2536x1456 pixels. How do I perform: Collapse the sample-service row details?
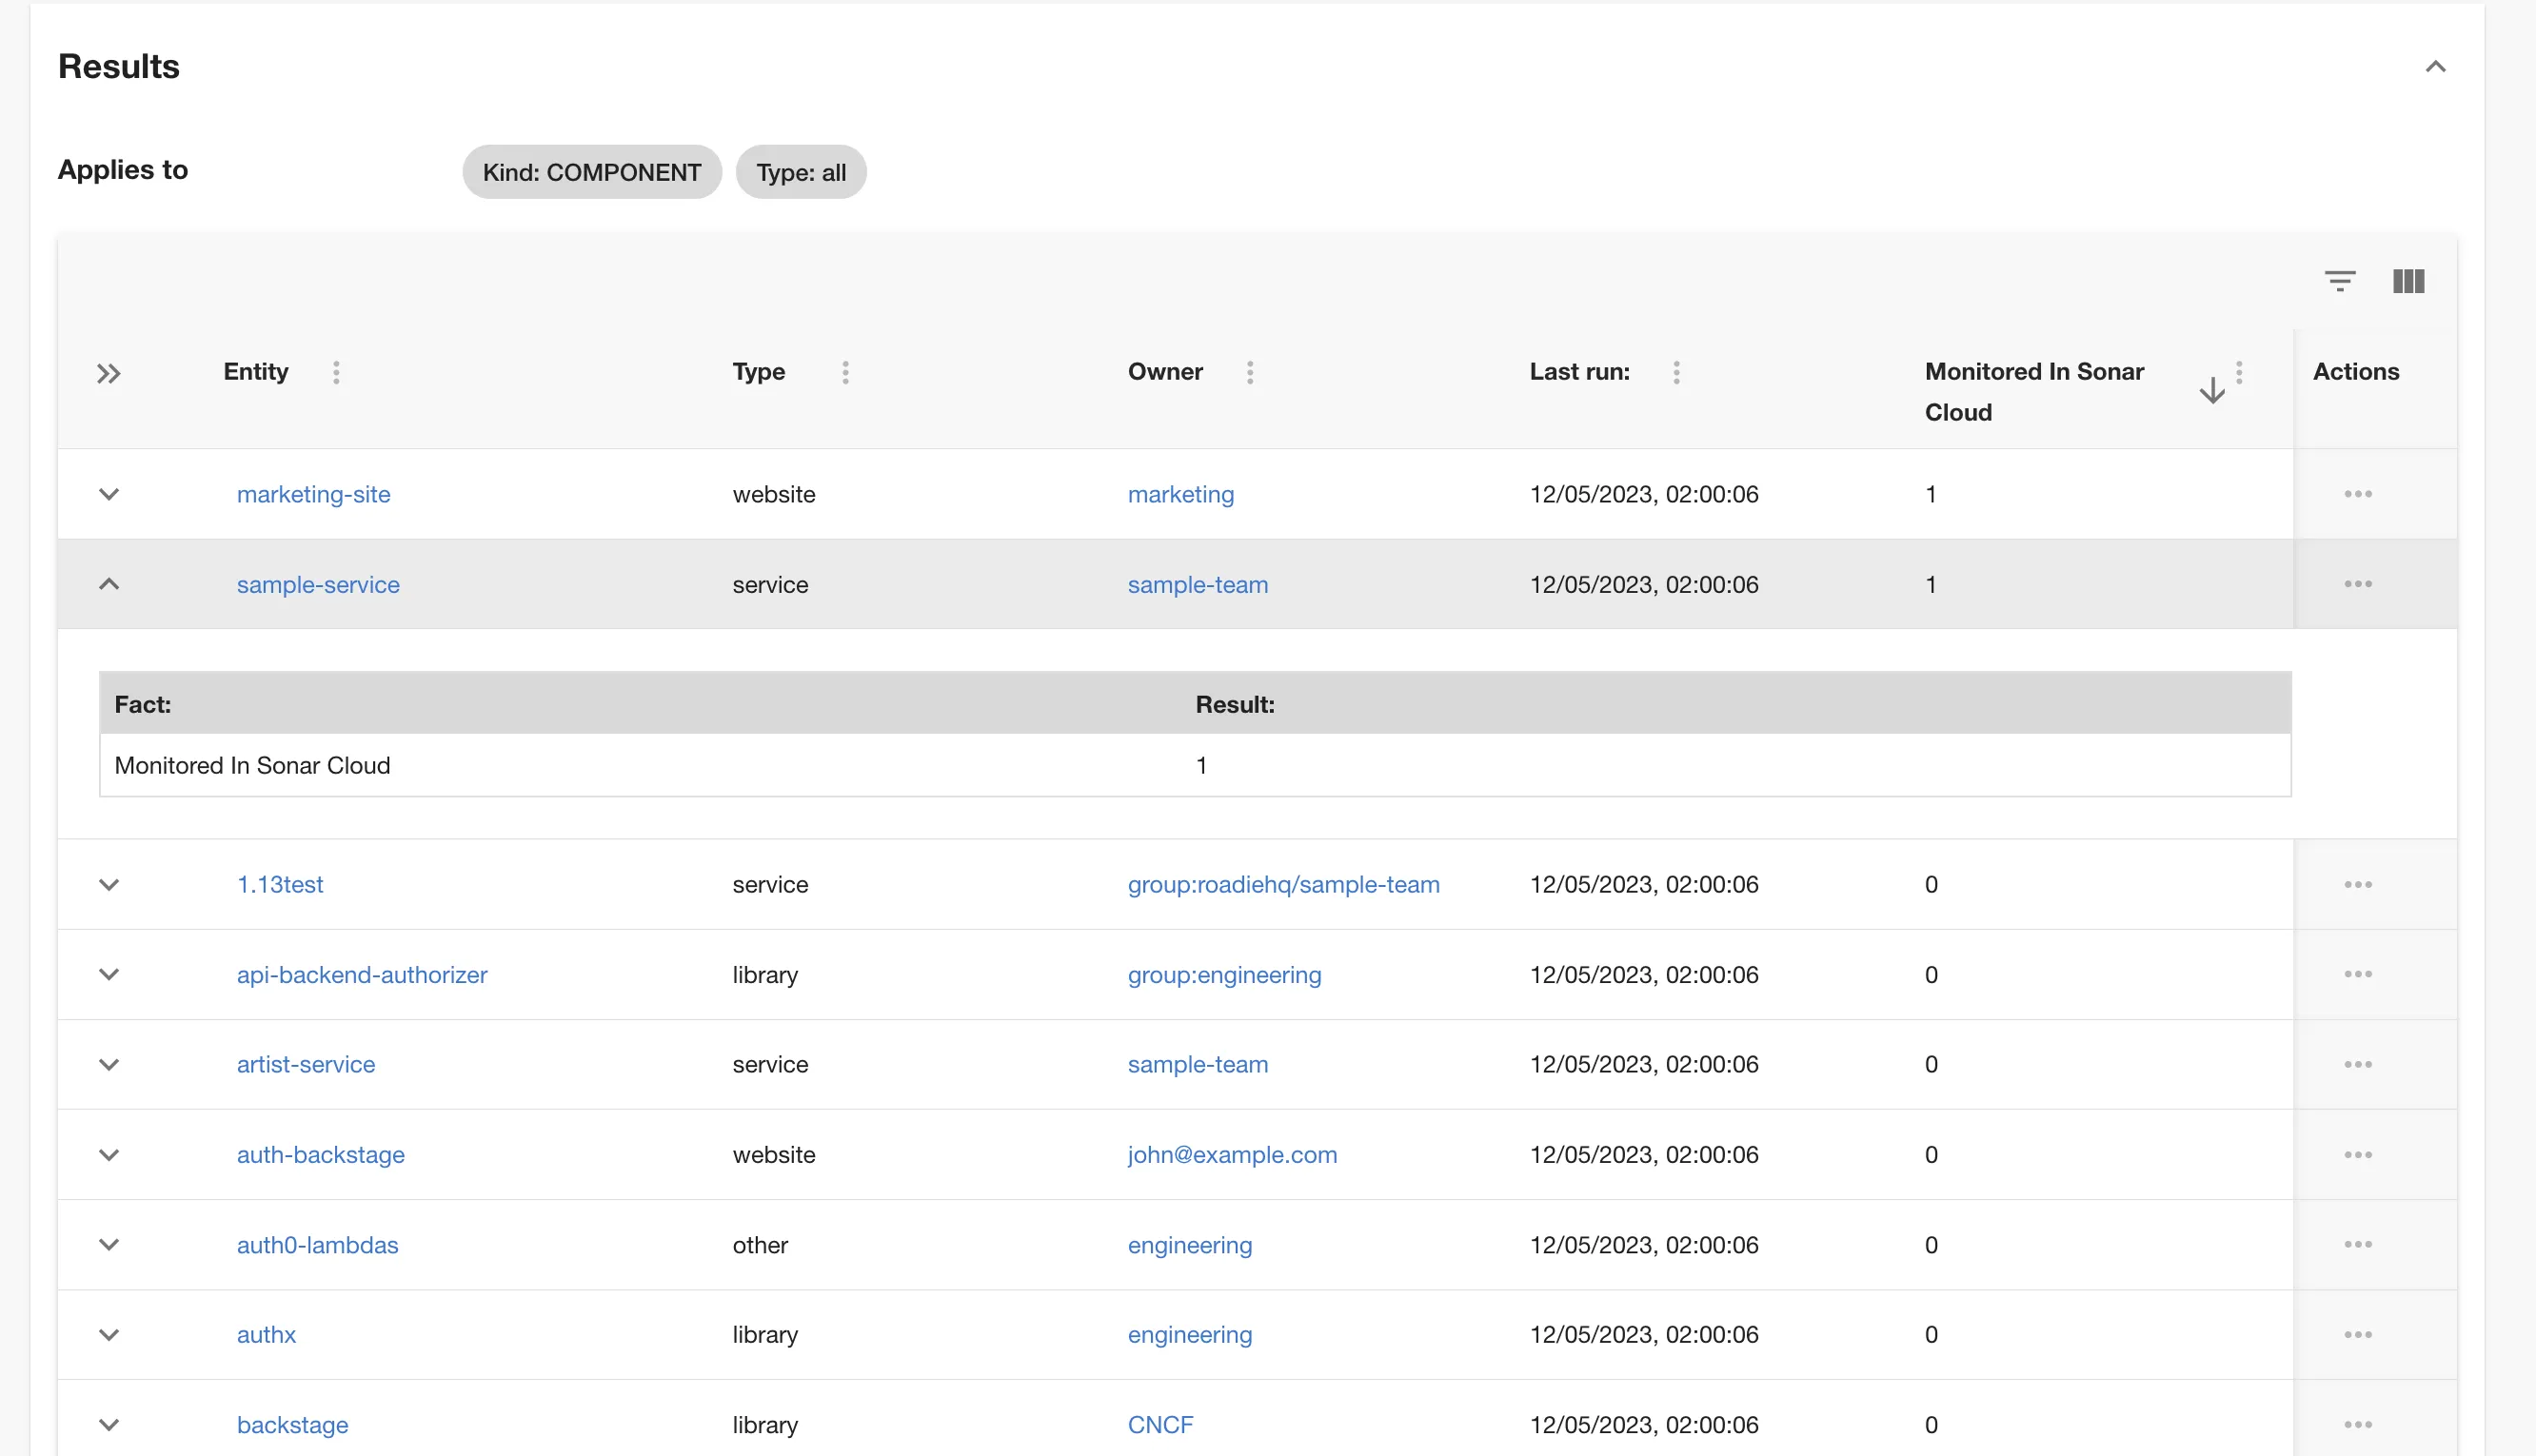pos(109,584)
